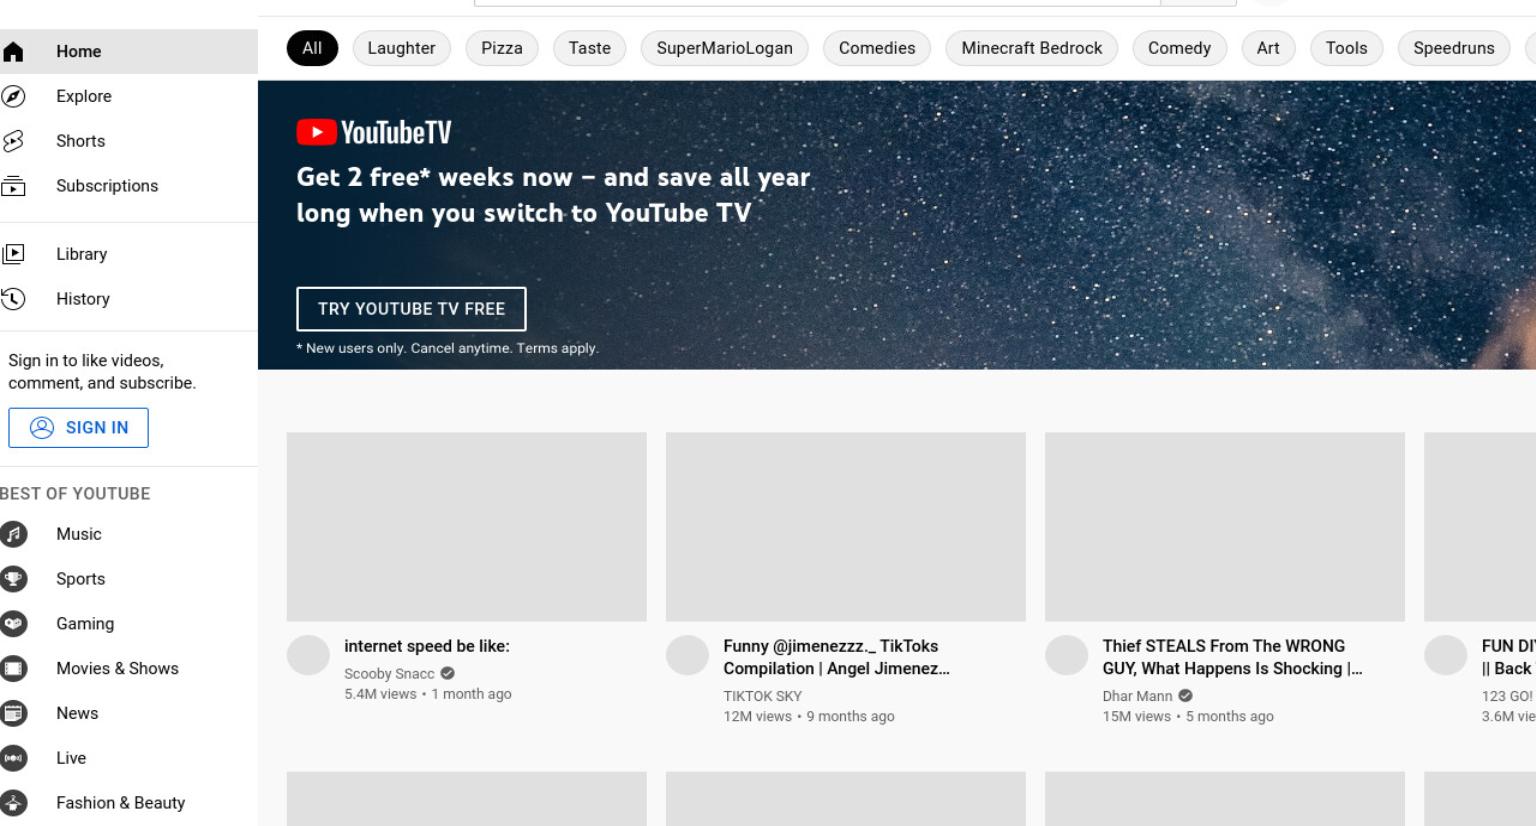Click Dhar Mann channel avatar
1536x826 pixels.
pyautogui.click(x=1066, y=655)
